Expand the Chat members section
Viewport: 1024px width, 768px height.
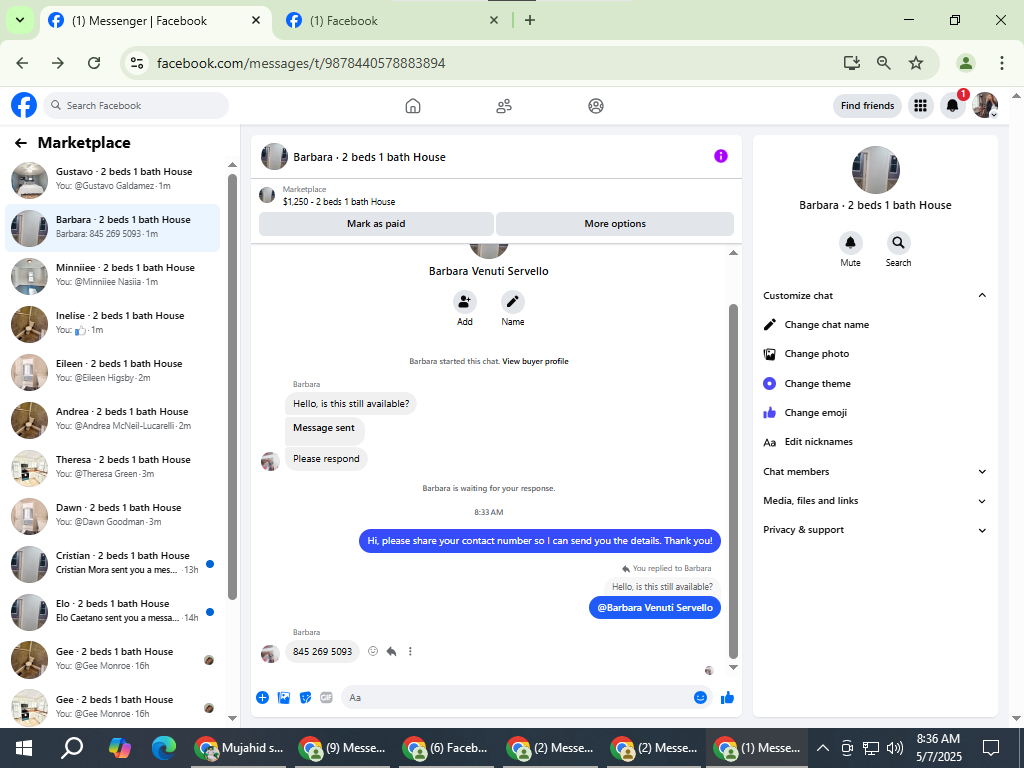[x=874, y=472]
